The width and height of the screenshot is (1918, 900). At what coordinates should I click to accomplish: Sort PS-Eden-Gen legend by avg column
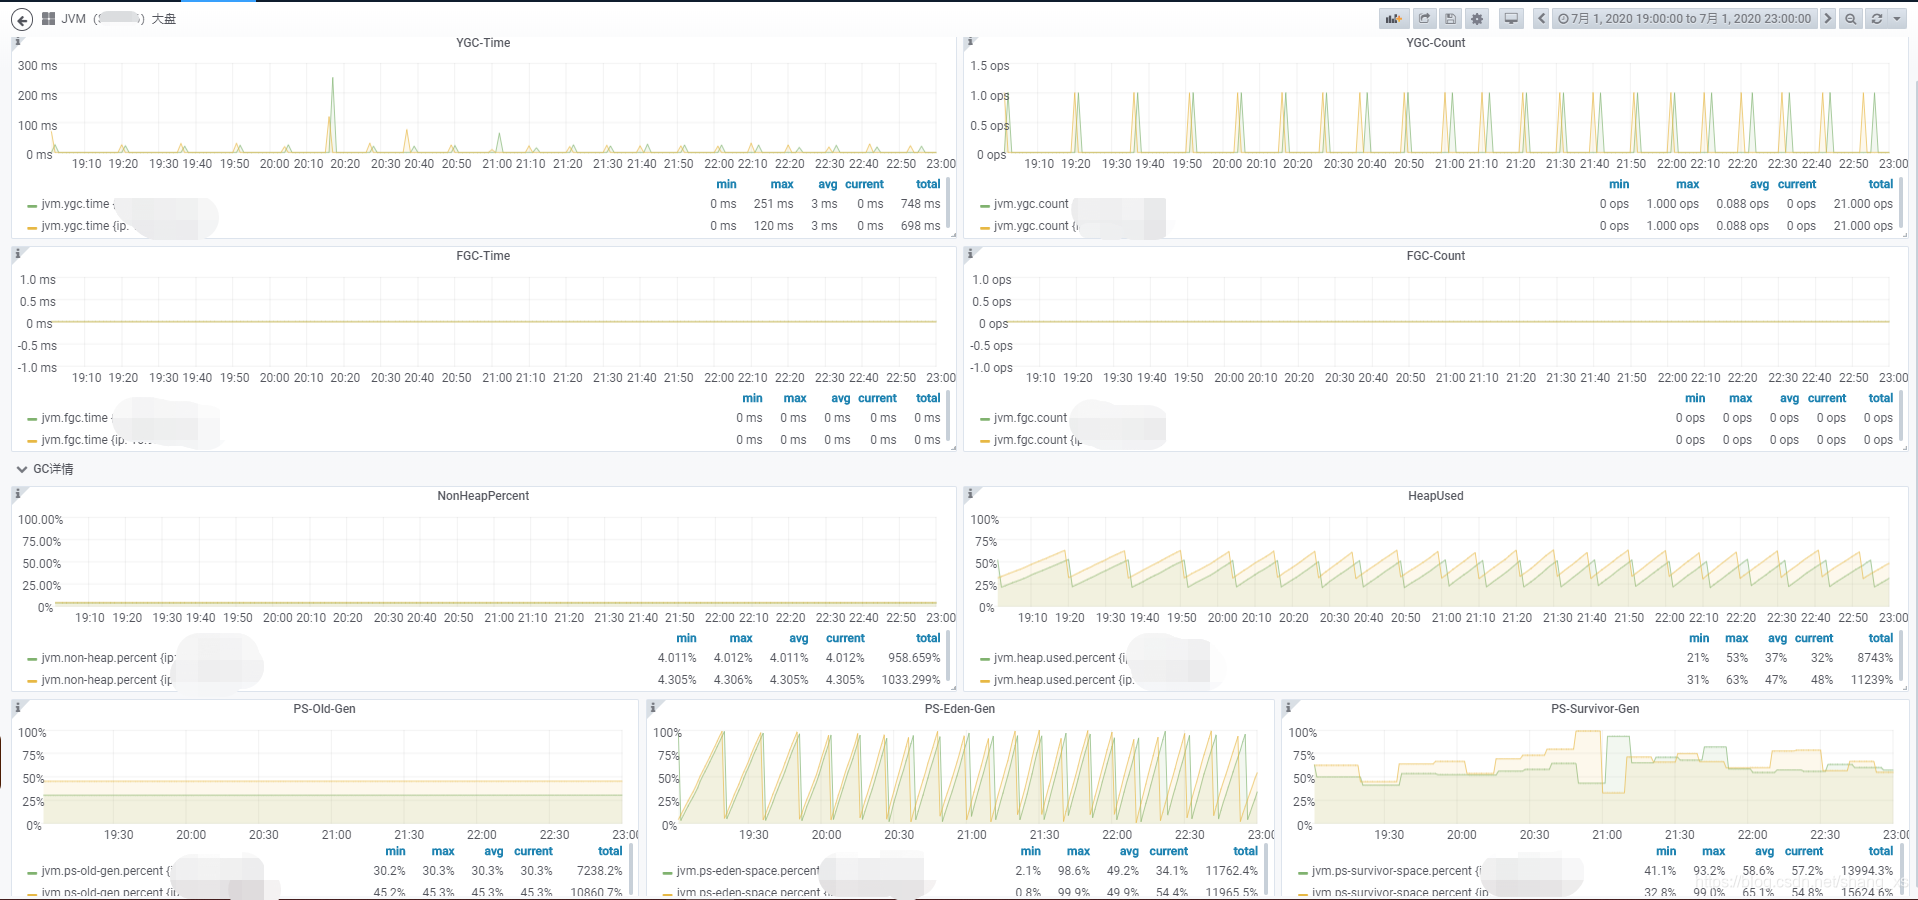point(1129,851)
